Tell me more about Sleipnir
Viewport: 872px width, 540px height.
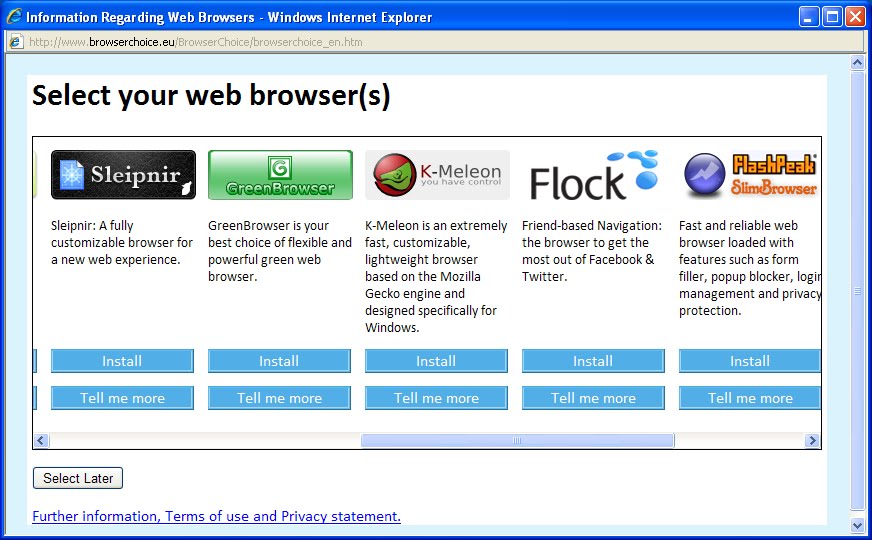pyautogui.click(x=122, y=398)
